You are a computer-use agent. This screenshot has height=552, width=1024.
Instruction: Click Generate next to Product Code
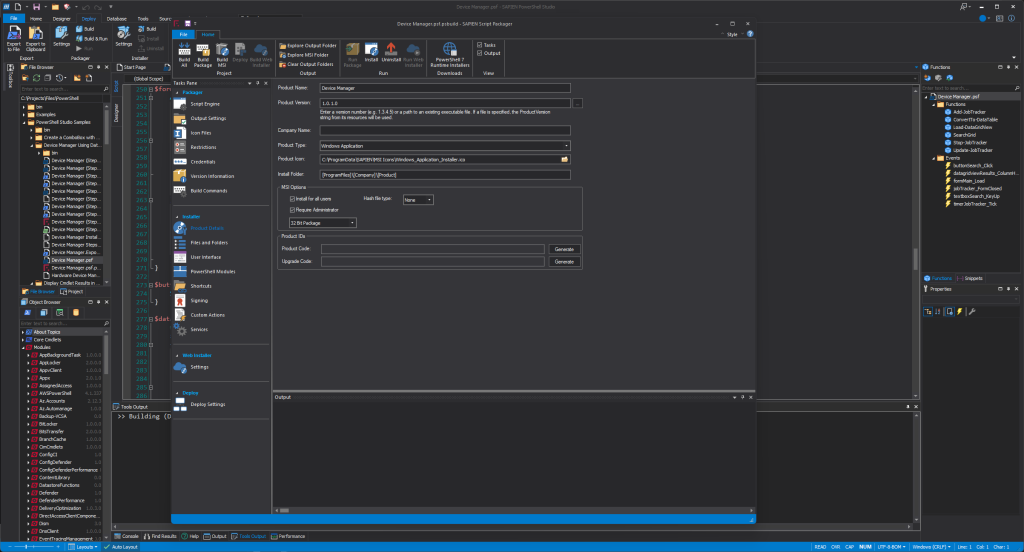564,248
